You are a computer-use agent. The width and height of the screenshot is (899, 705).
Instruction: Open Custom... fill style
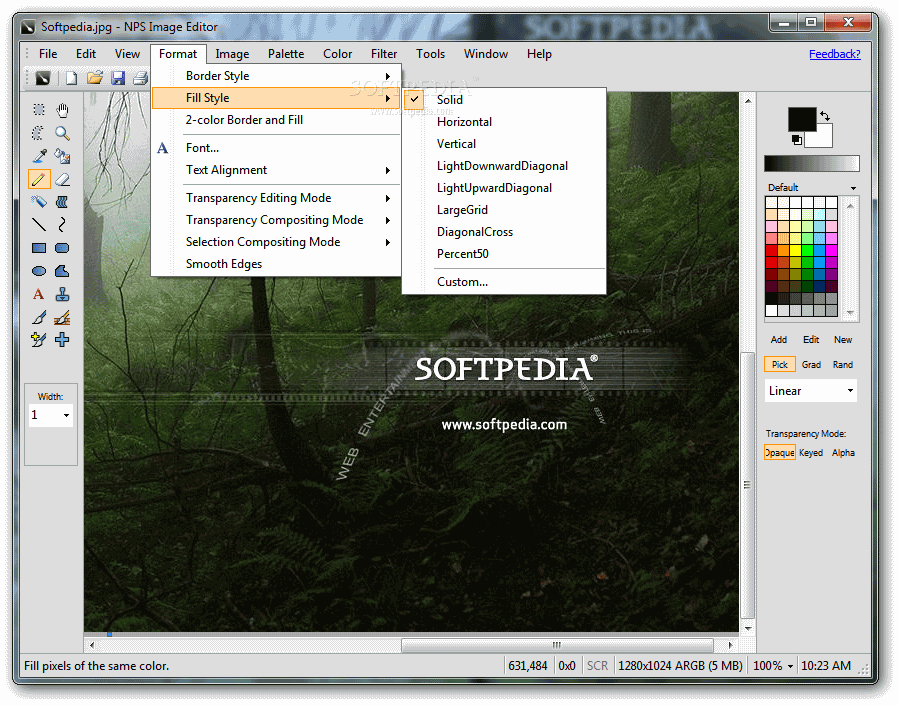(x=504, y=282)
